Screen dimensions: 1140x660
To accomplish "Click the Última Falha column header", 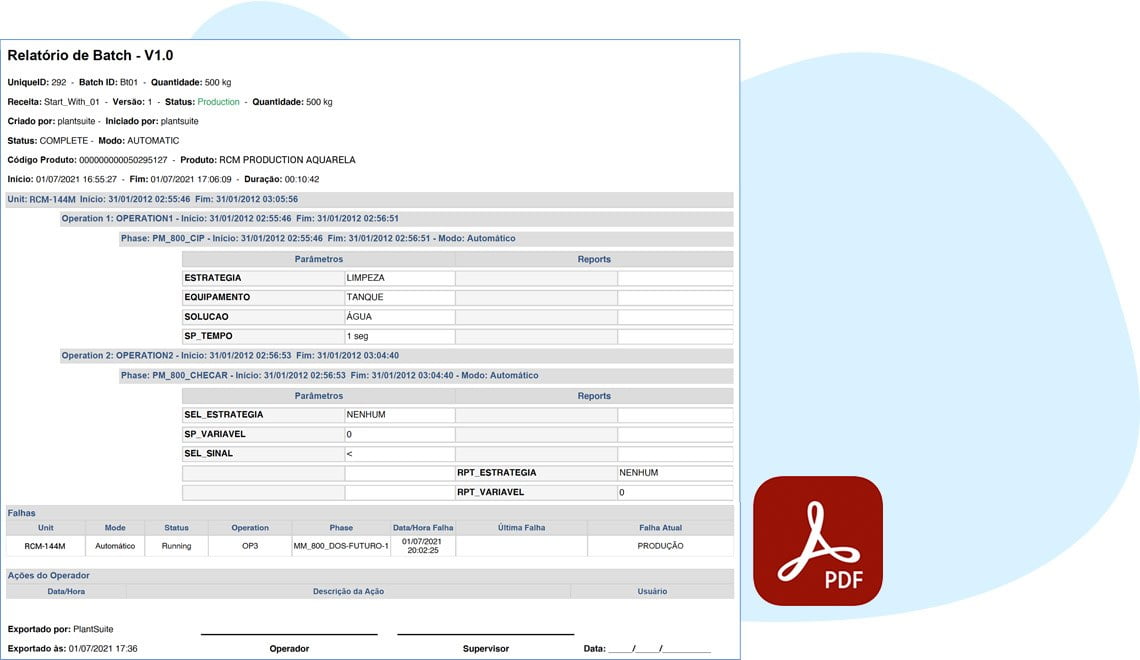I will [521, 528].
